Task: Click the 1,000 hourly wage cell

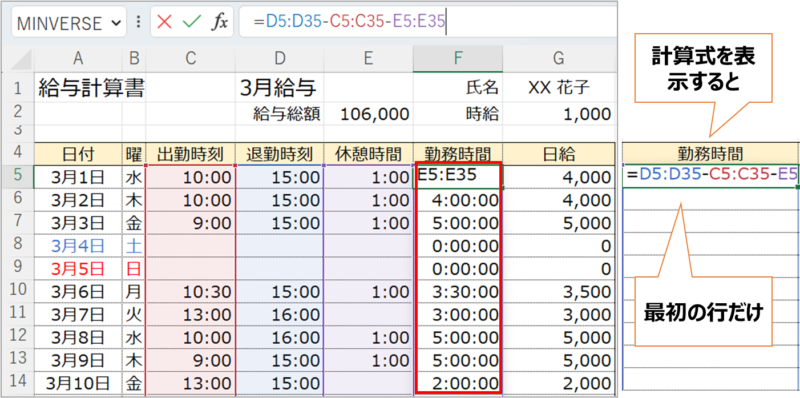Action: [x=559, y=114]
